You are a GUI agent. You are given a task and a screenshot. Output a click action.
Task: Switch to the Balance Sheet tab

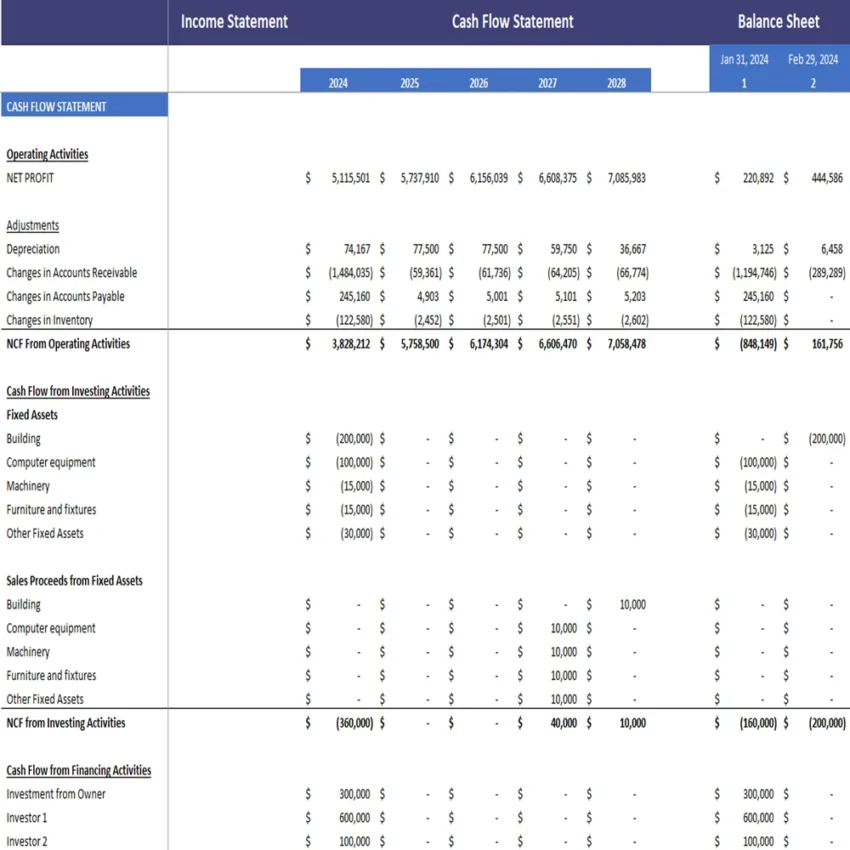(779, 21)
